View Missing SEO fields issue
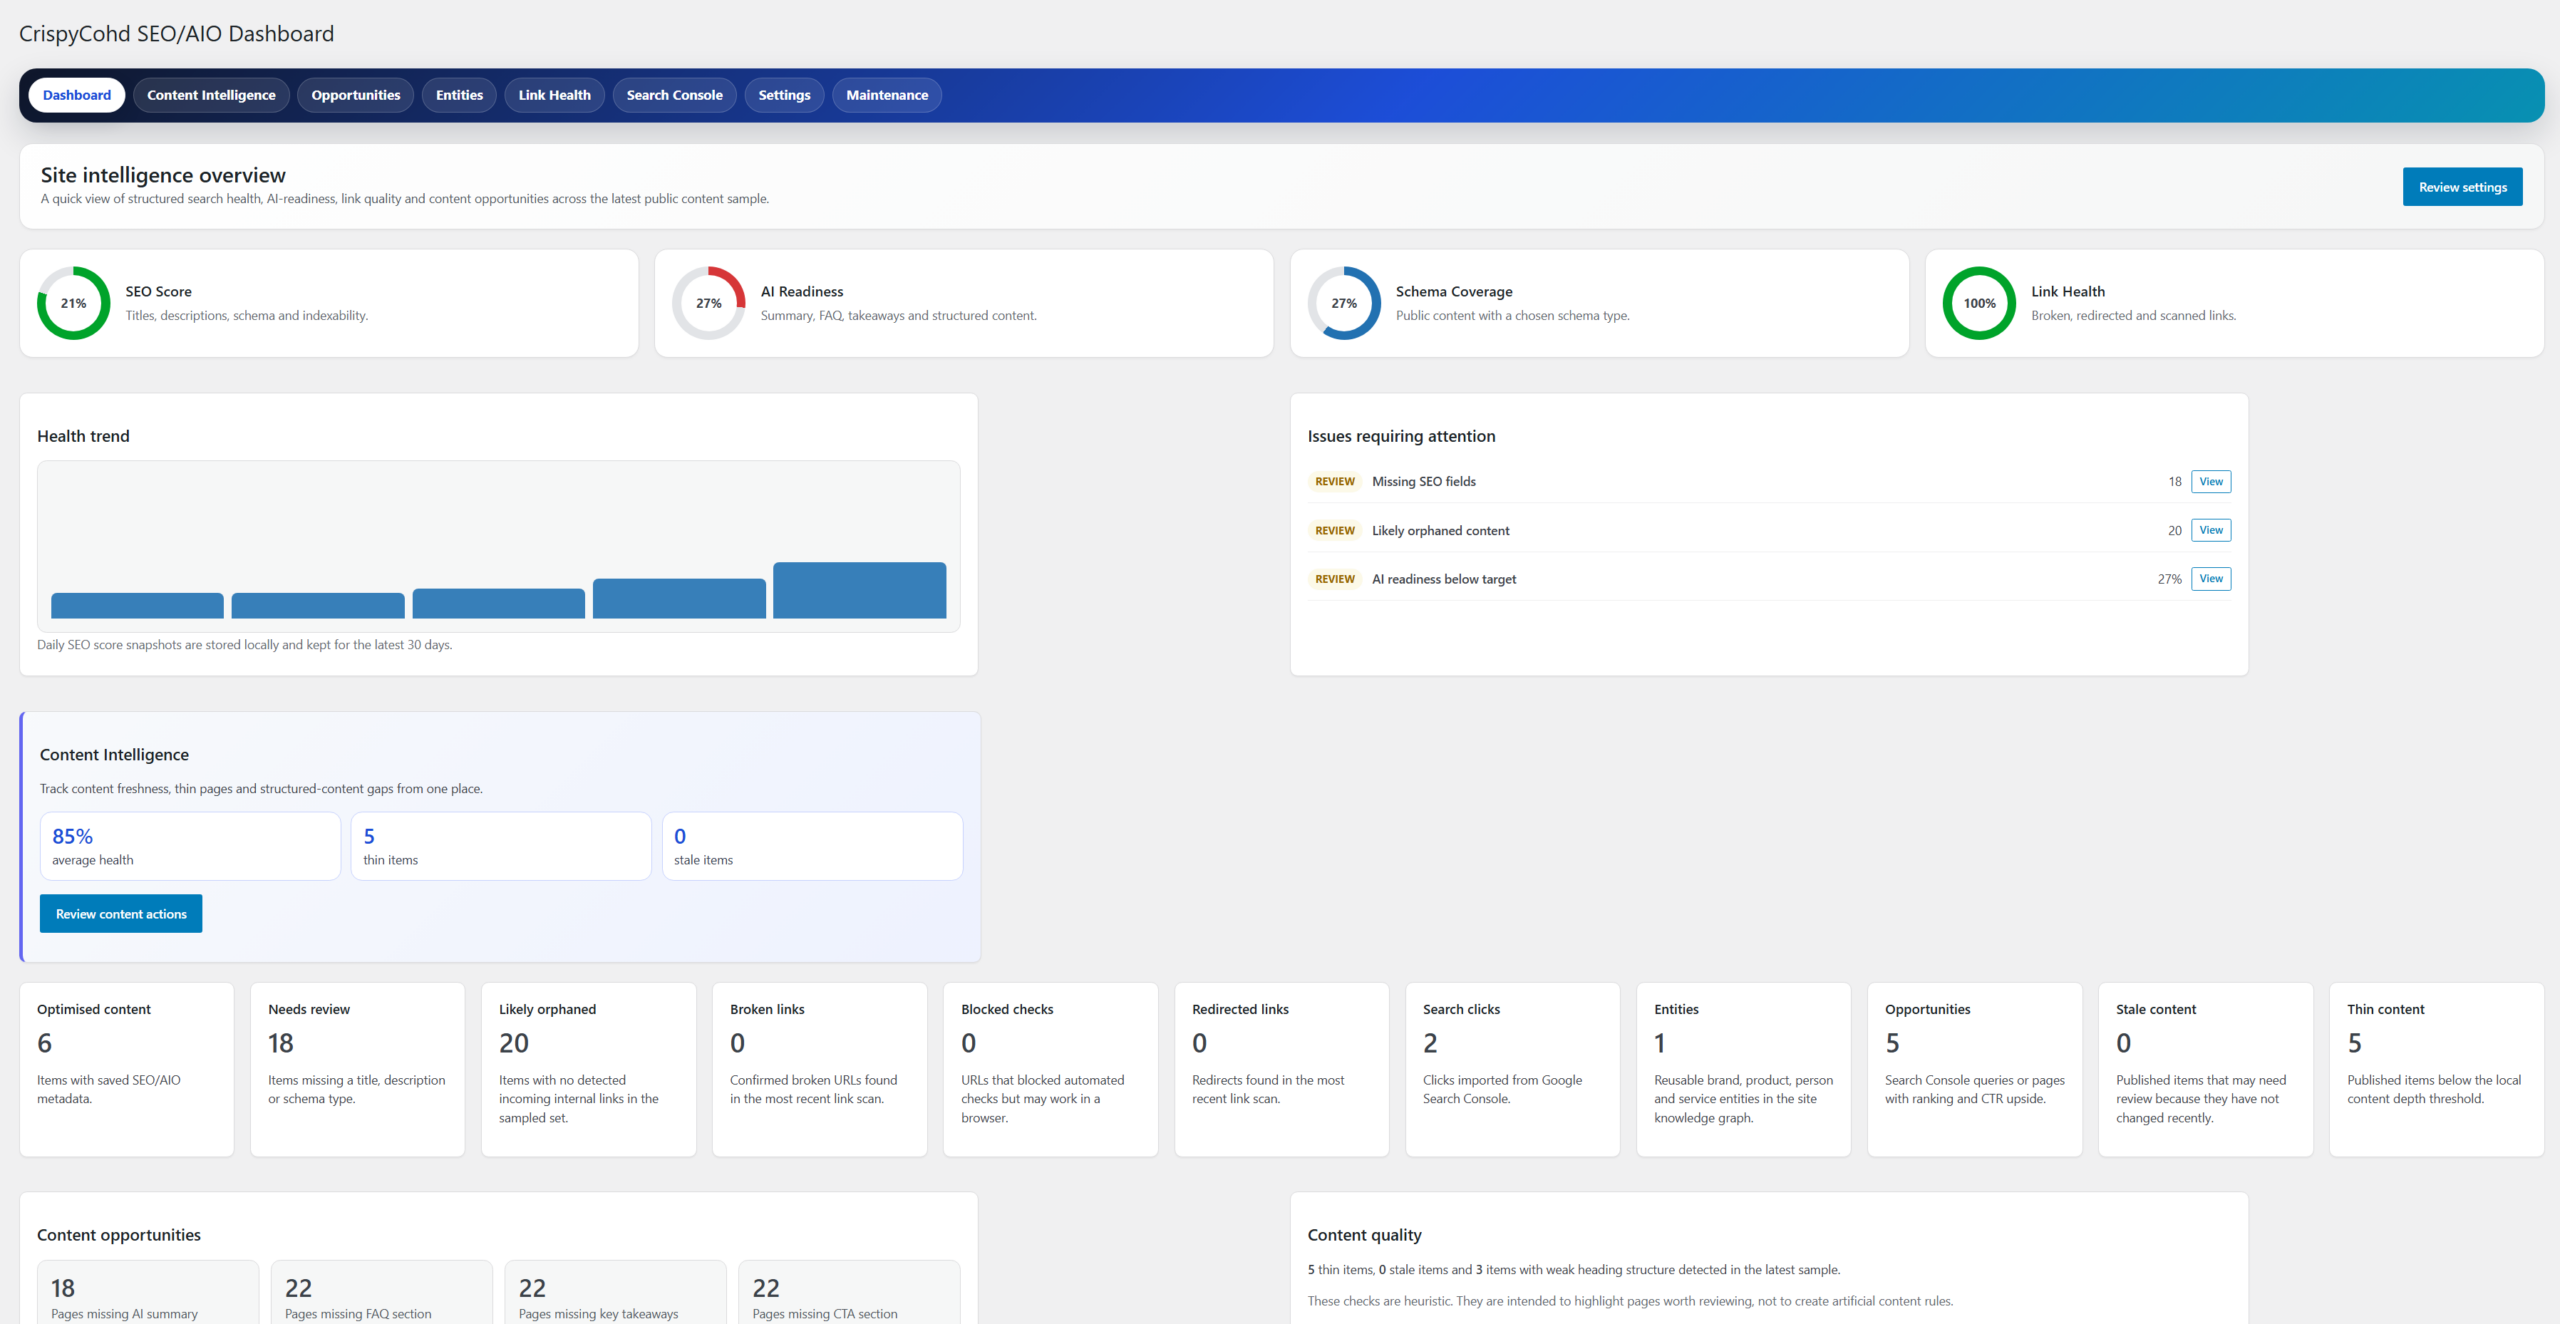Image resolution: width=2560 pixels, height=1324 pixels. pyautogui.click(x=2211, y=481)
